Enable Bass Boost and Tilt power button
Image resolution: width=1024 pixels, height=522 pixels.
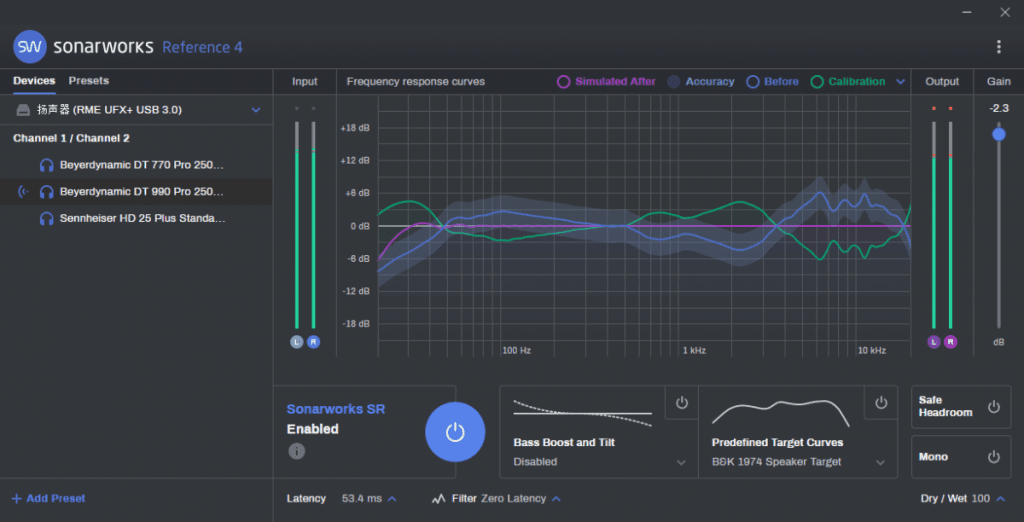[x=682, y=402]
